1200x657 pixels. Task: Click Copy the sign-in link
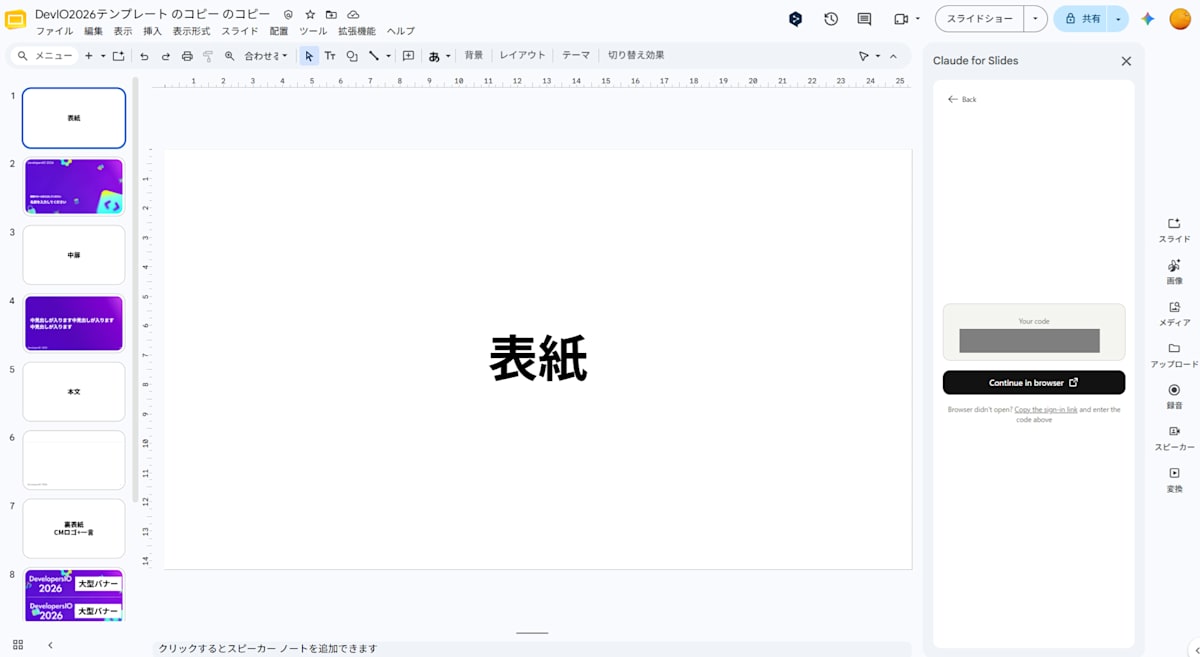tap(1046, 409)
